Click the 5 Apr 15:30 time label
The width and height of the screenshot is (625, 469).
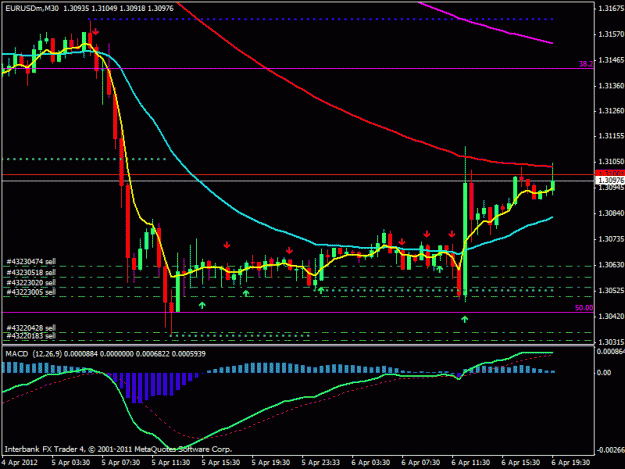coord(221,462)
